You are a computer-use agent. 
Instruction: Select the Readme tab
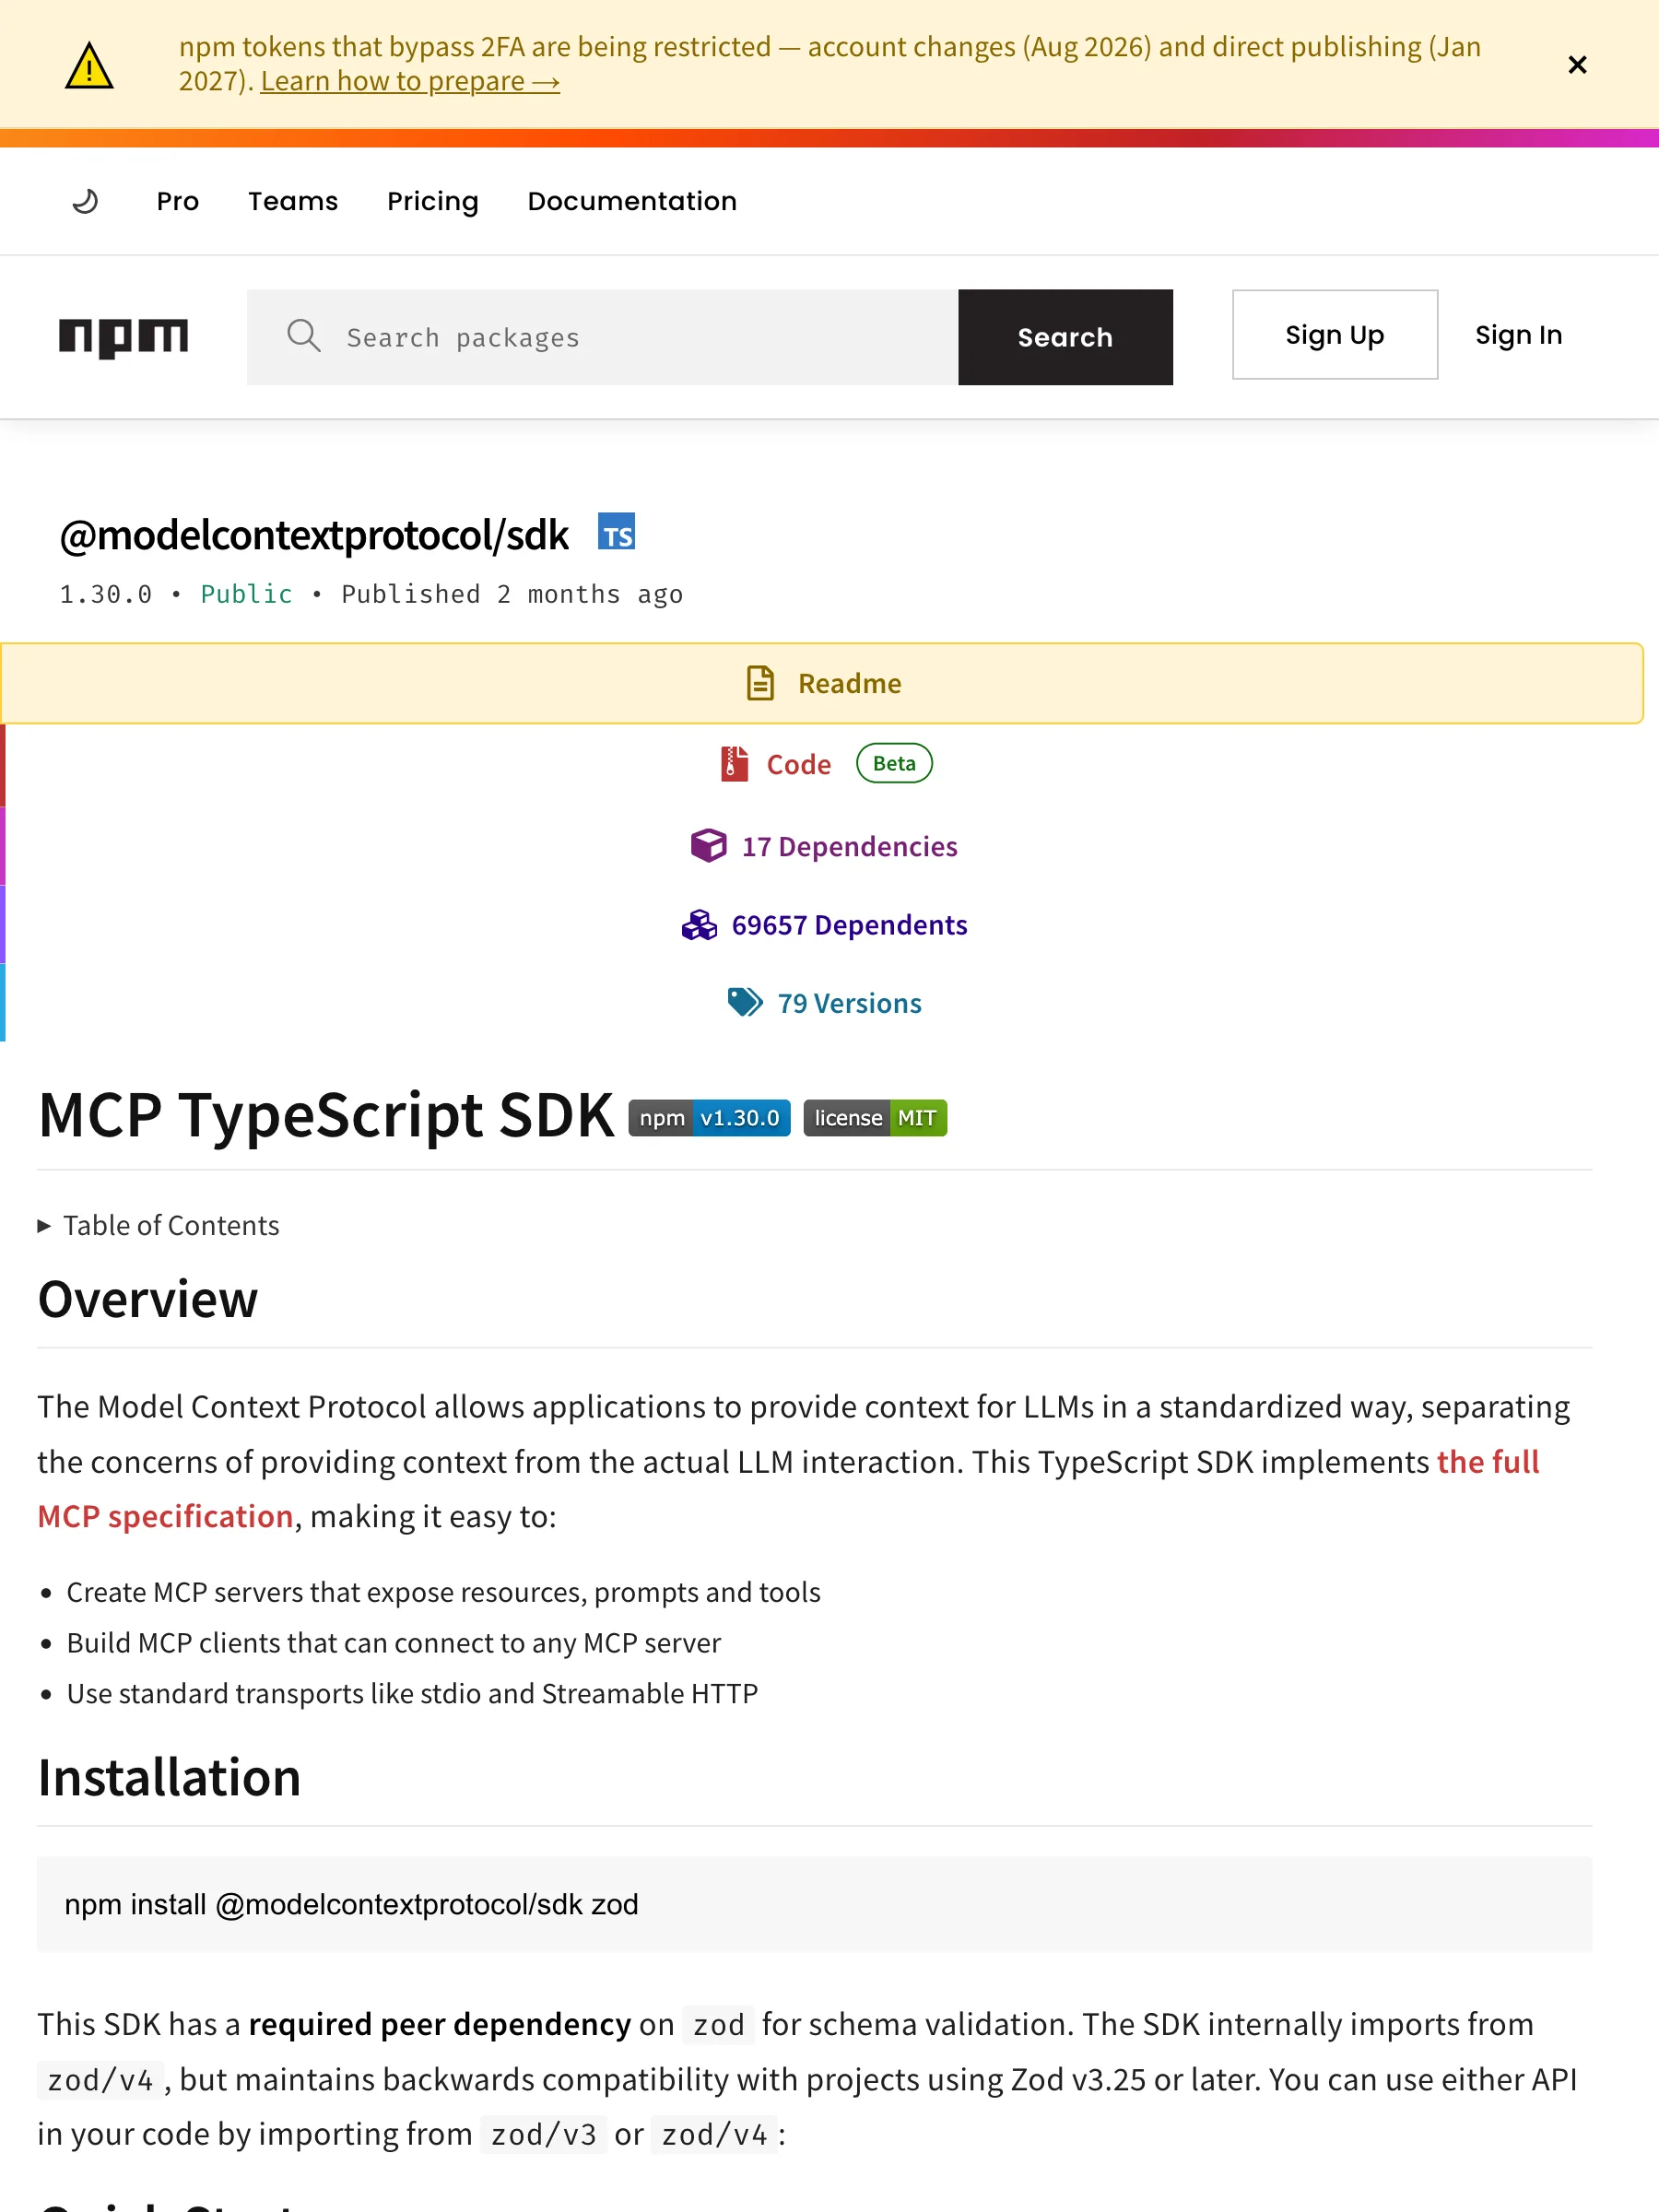(x=822, y=683)
